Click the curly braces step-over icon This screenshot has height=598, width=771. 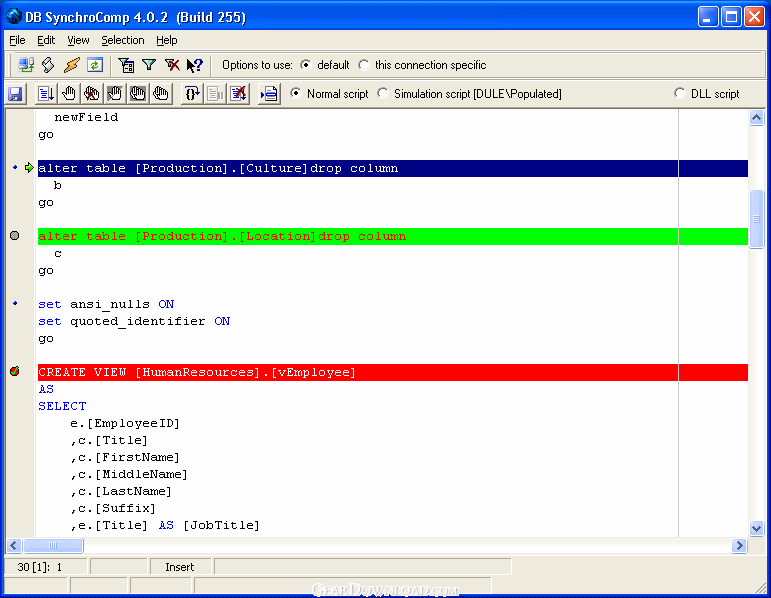(192, 93)
